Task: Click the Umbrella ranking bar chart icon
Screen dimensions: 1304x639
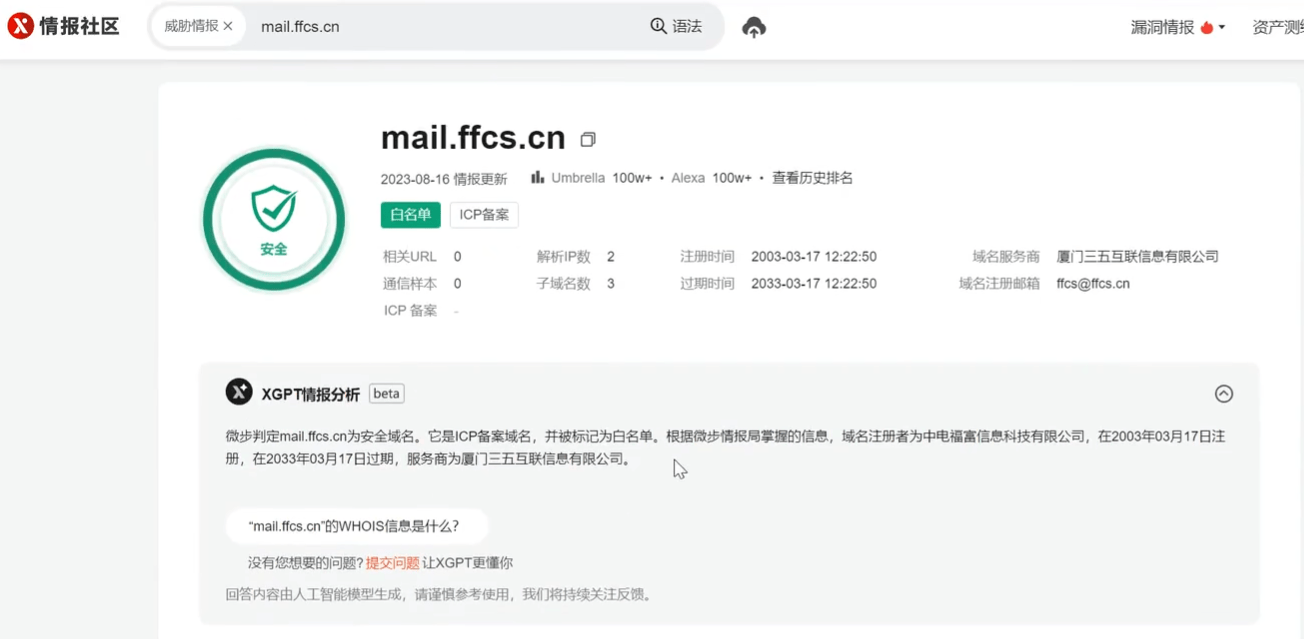Action: point(538,177)
